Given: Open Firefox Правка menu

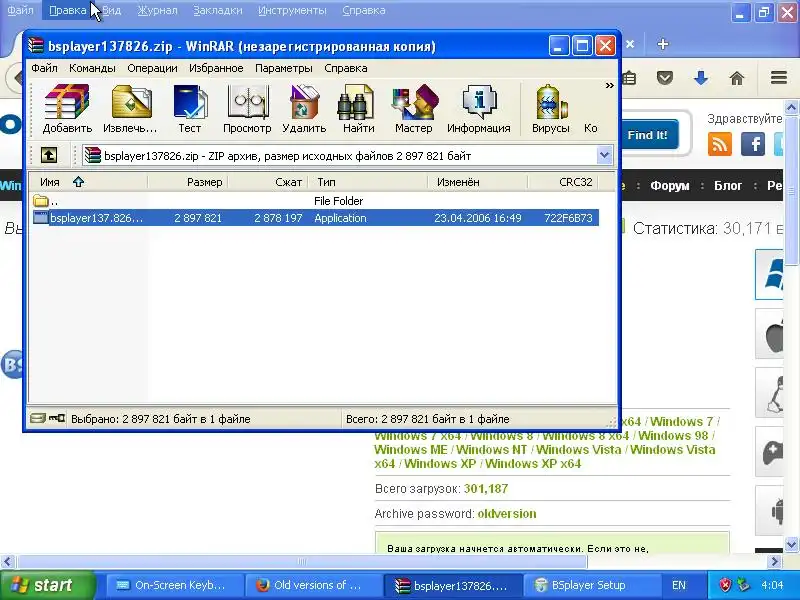Looking at the screenshot, I should click(x=68, y=10).
